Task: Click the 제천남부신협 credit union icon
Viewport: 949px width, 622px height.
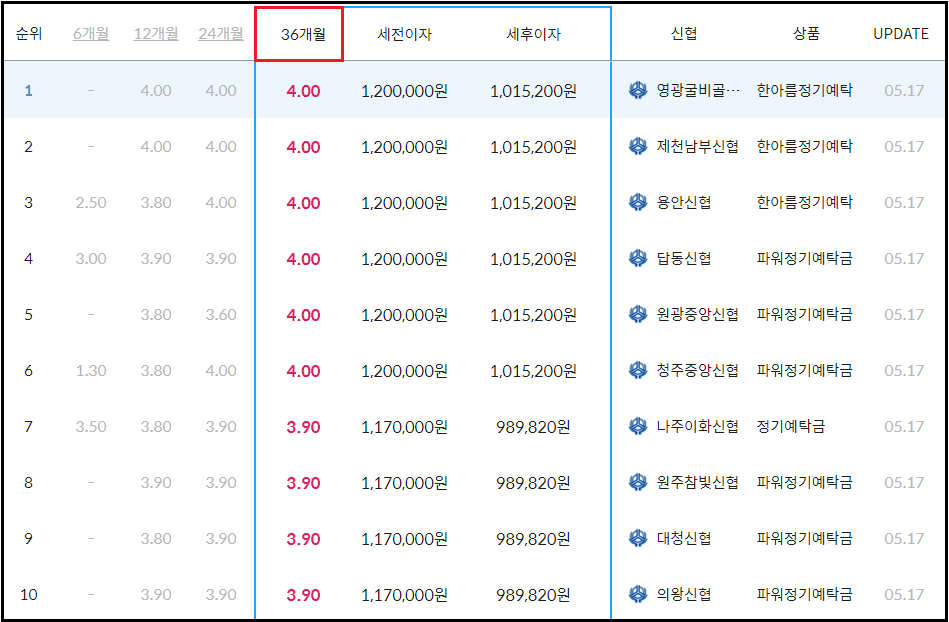Action: 636,146
